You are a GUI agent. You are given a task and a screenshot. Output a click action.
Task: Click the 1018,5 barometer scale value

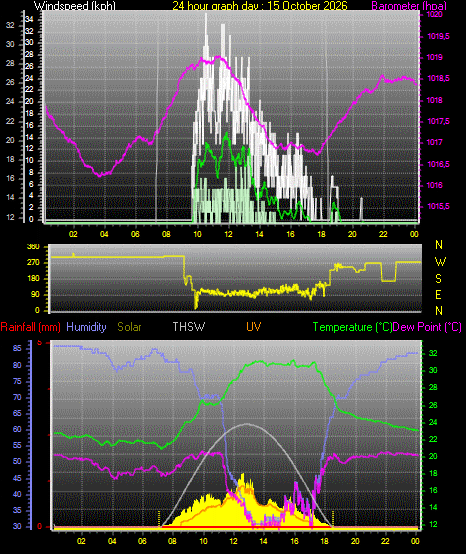pos(438,79)
